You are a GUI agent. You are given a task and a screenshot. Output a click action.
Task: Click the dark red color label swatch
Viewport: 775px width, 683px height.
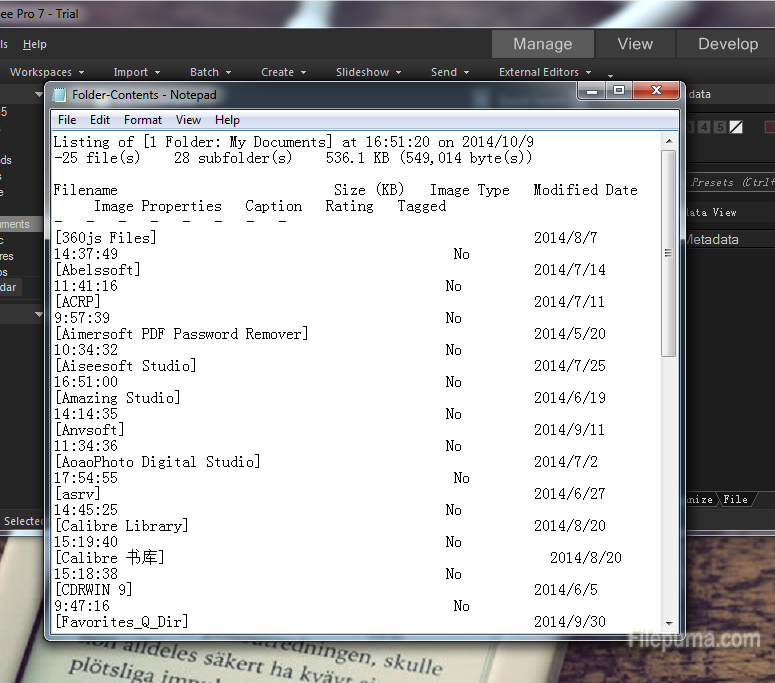point(769,127)
